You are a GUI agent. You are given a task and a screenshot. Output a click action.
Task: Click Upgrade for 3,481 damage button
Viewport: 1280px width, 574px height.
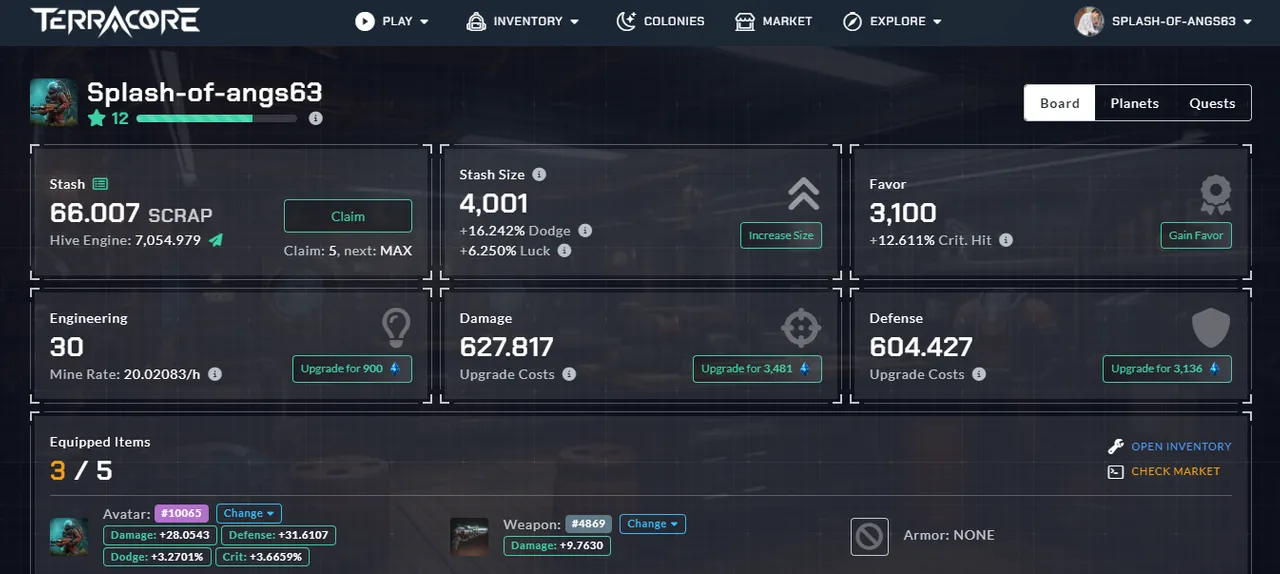pyautogui.click(x=757, y=369)
